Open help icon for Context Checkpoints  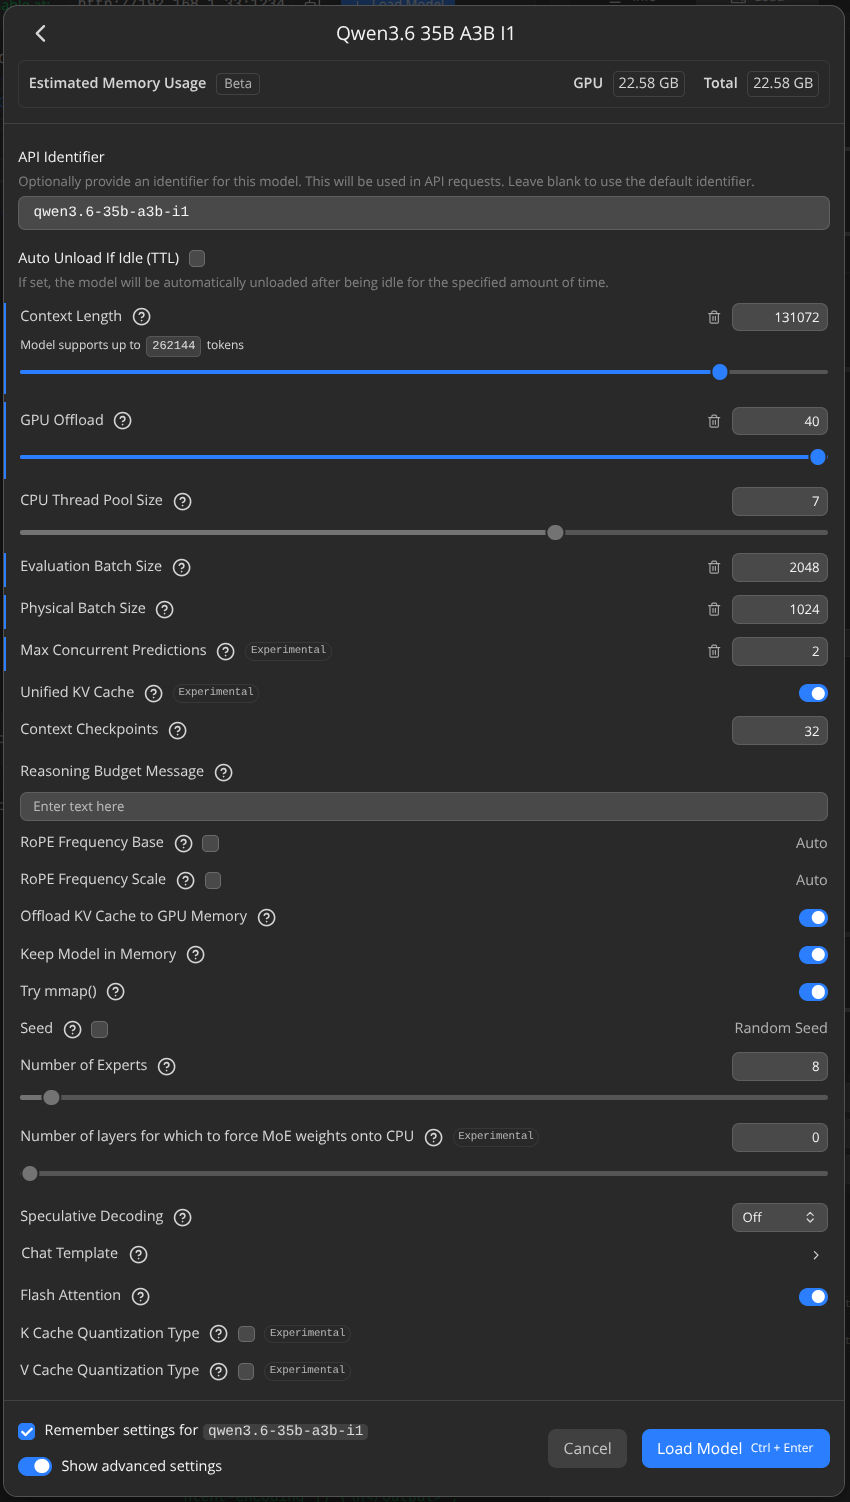pos(178,730)
